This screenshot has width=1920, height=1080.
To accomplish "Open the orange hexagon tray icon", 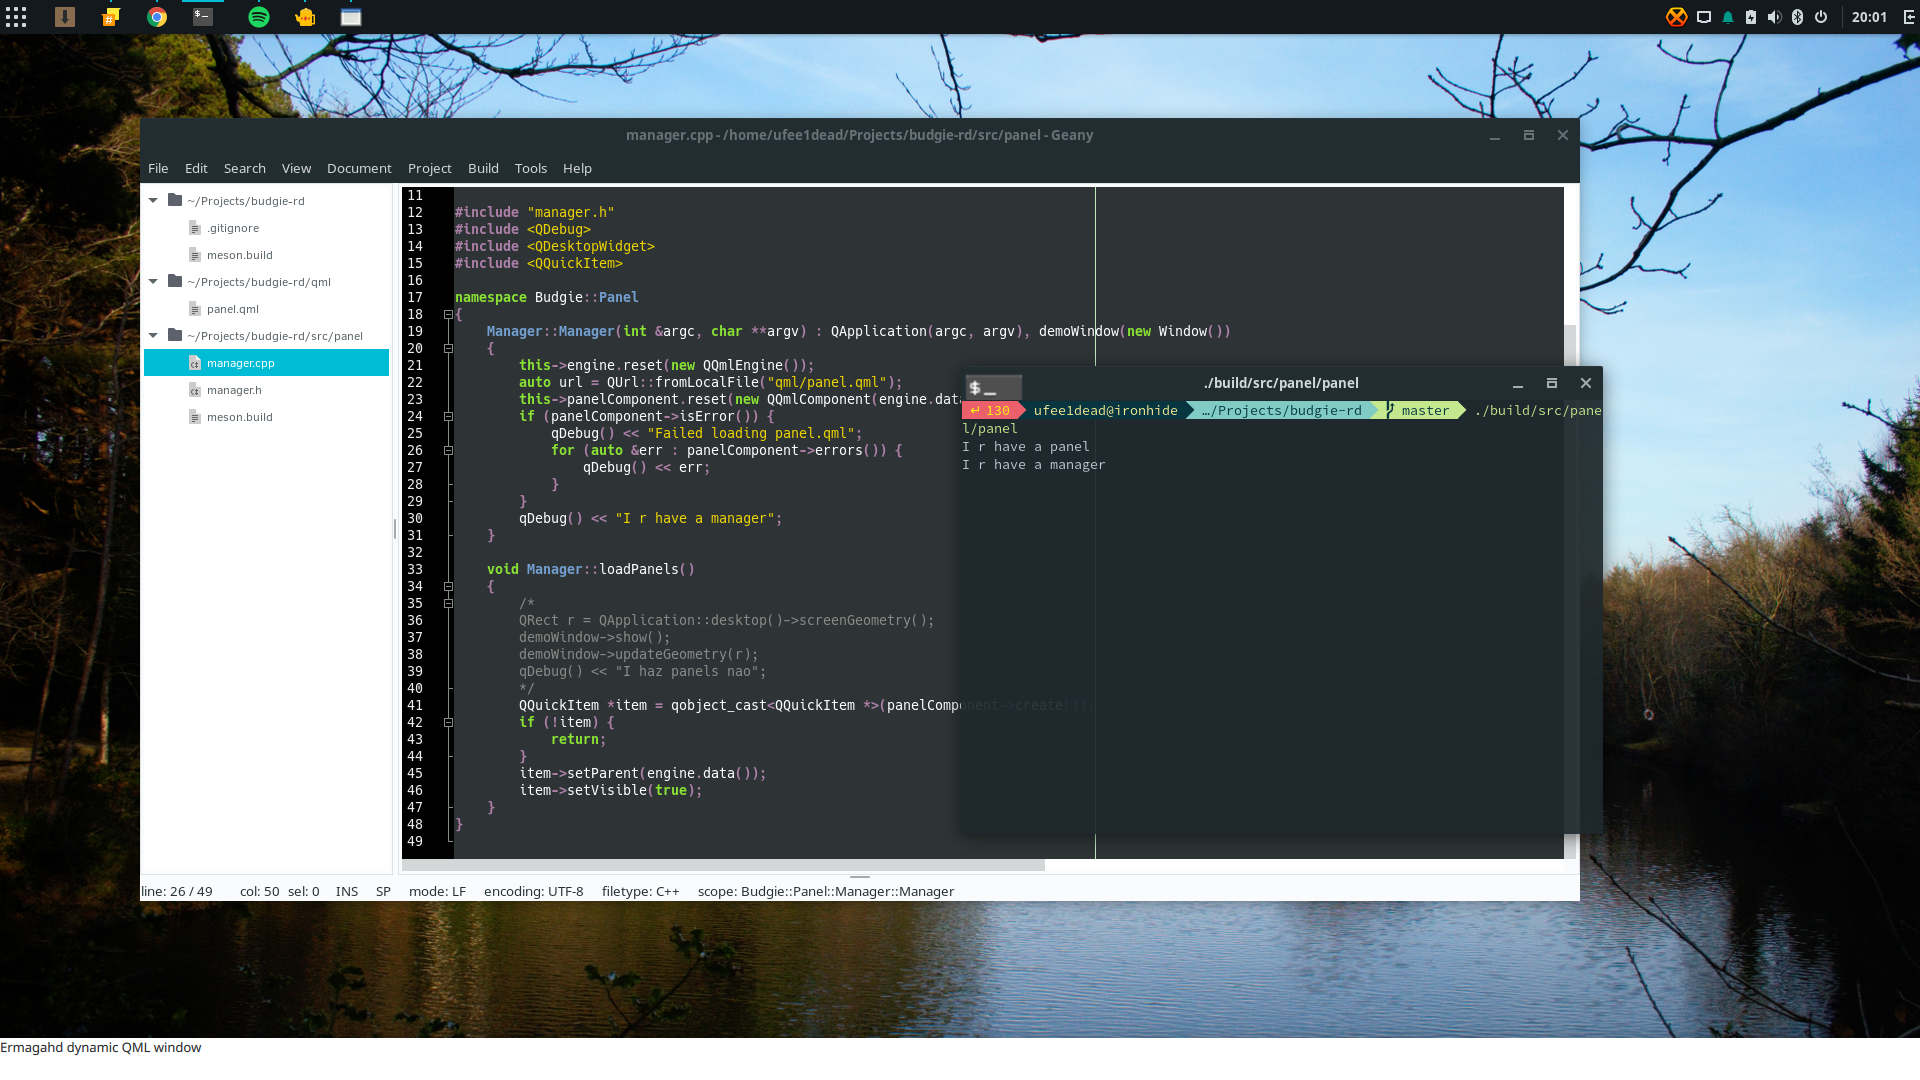I will (1677, 17).
